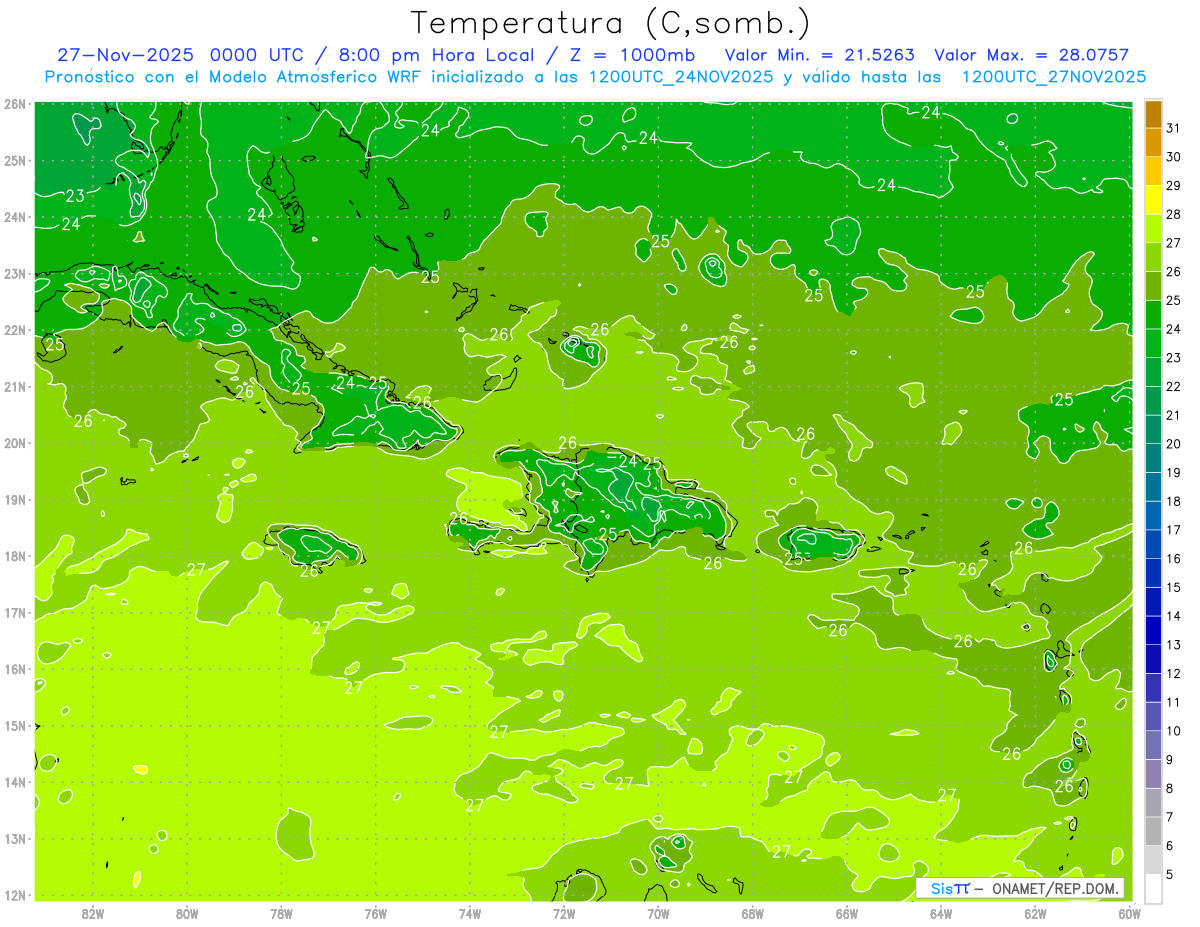Image resolution: width=1200 pixels, height=927 pixels.
Task: Click the 74W longitude axis label
Action: click(469, 913)
